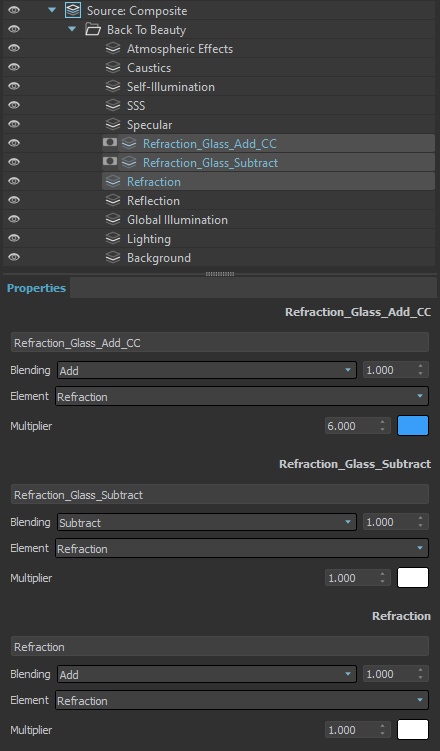Switch to the Properties tab
The width and height of the screenshot is (440, 751).
point(36,288)
